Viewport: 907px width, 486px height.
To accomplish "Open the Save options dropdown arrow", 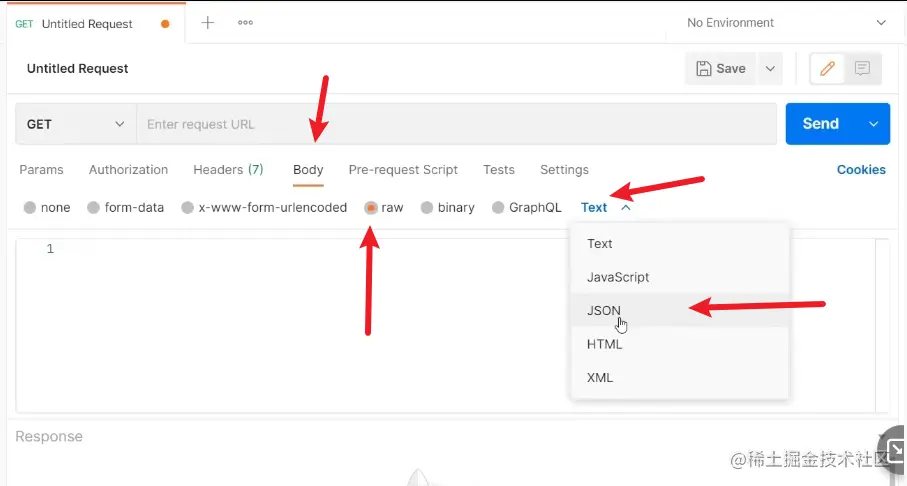I will point(770,68).
